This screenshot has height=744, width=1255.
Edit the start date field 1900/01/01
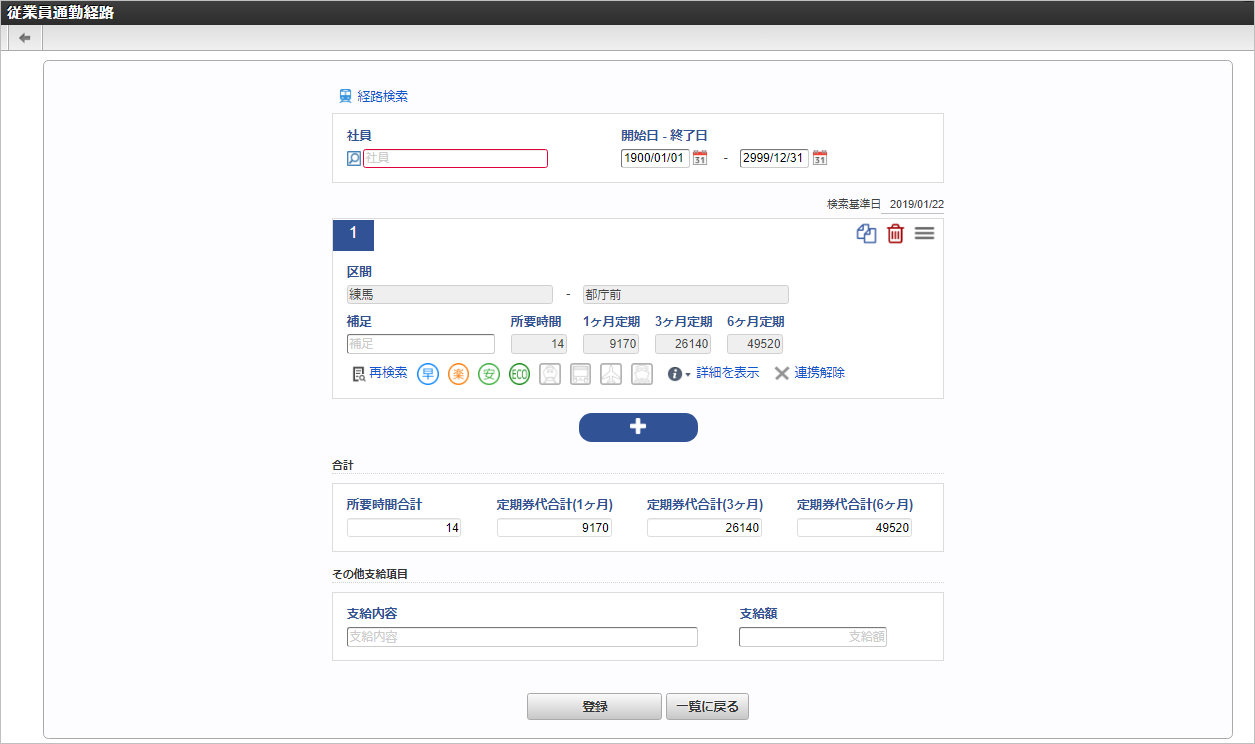[x=655, y=158]
